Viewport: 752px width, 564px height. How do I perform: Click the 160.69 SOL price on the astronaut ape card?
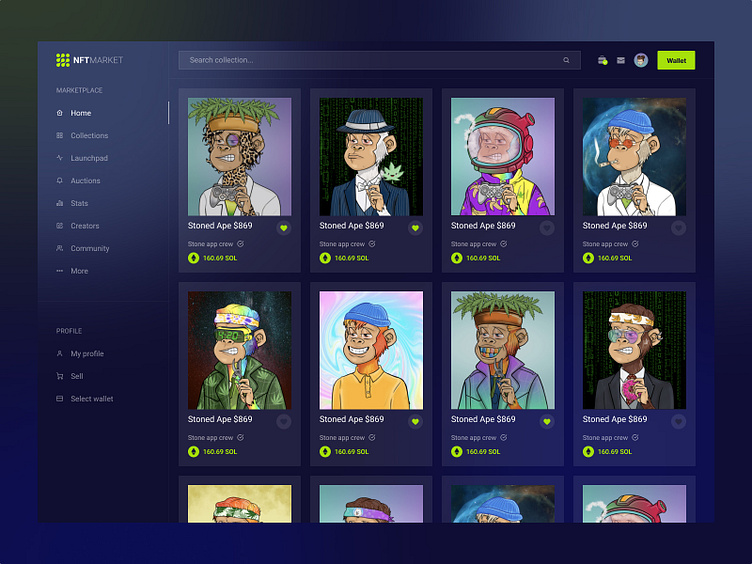point(483,258)
